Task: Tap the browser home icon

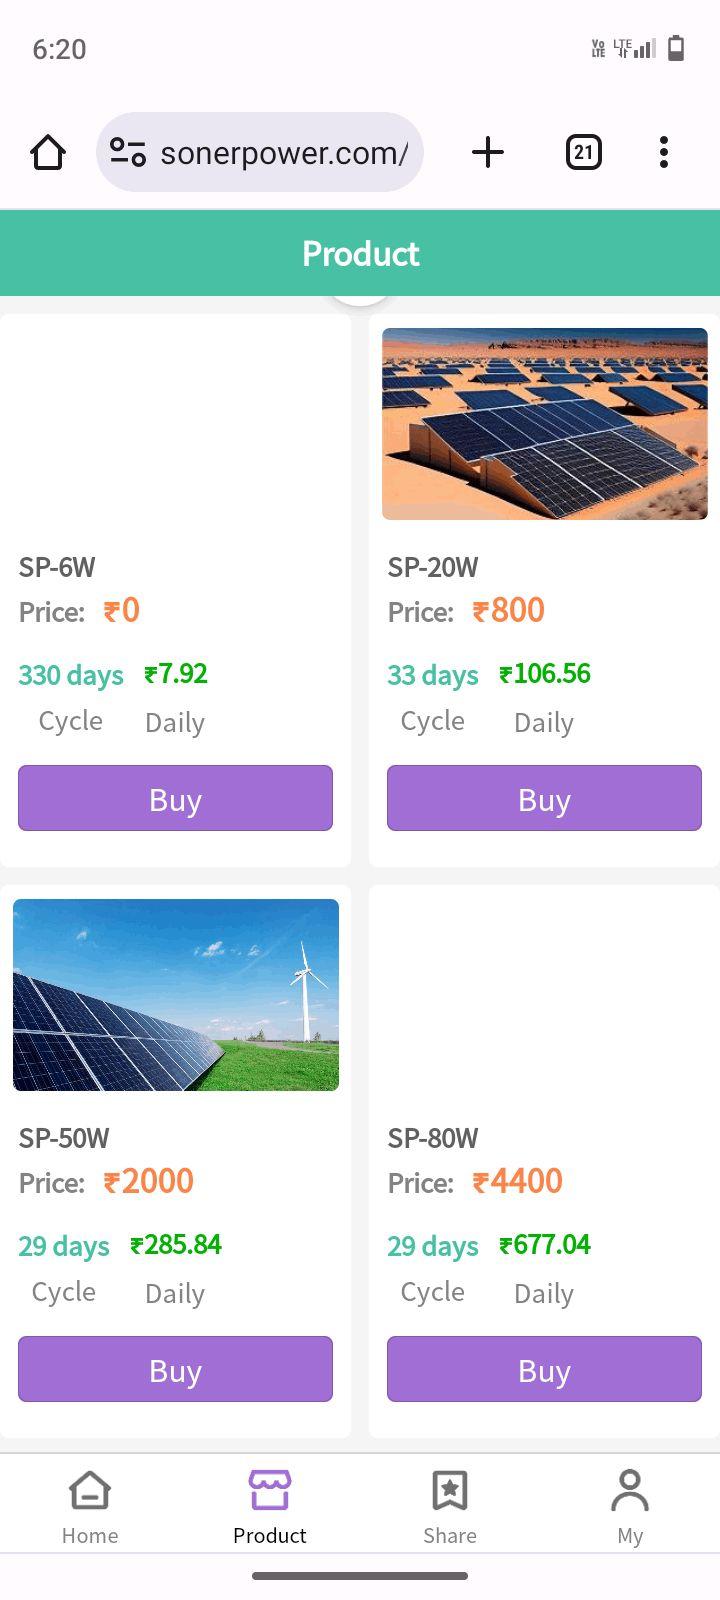Action: (x=48, y=153)
